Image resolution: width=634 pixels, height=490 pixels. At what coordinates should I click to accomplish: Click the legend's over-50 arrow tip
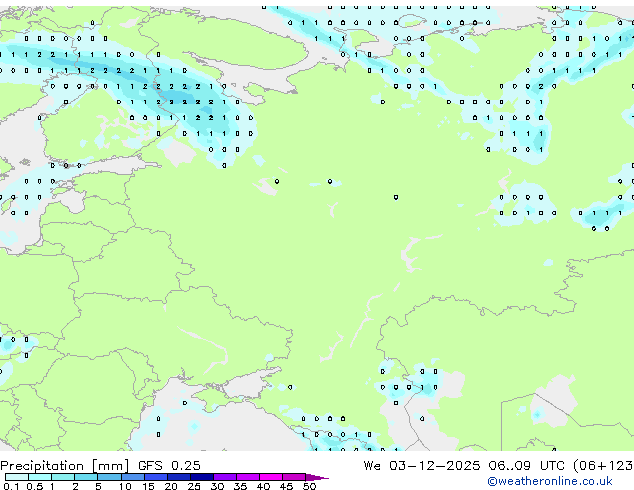317,477
